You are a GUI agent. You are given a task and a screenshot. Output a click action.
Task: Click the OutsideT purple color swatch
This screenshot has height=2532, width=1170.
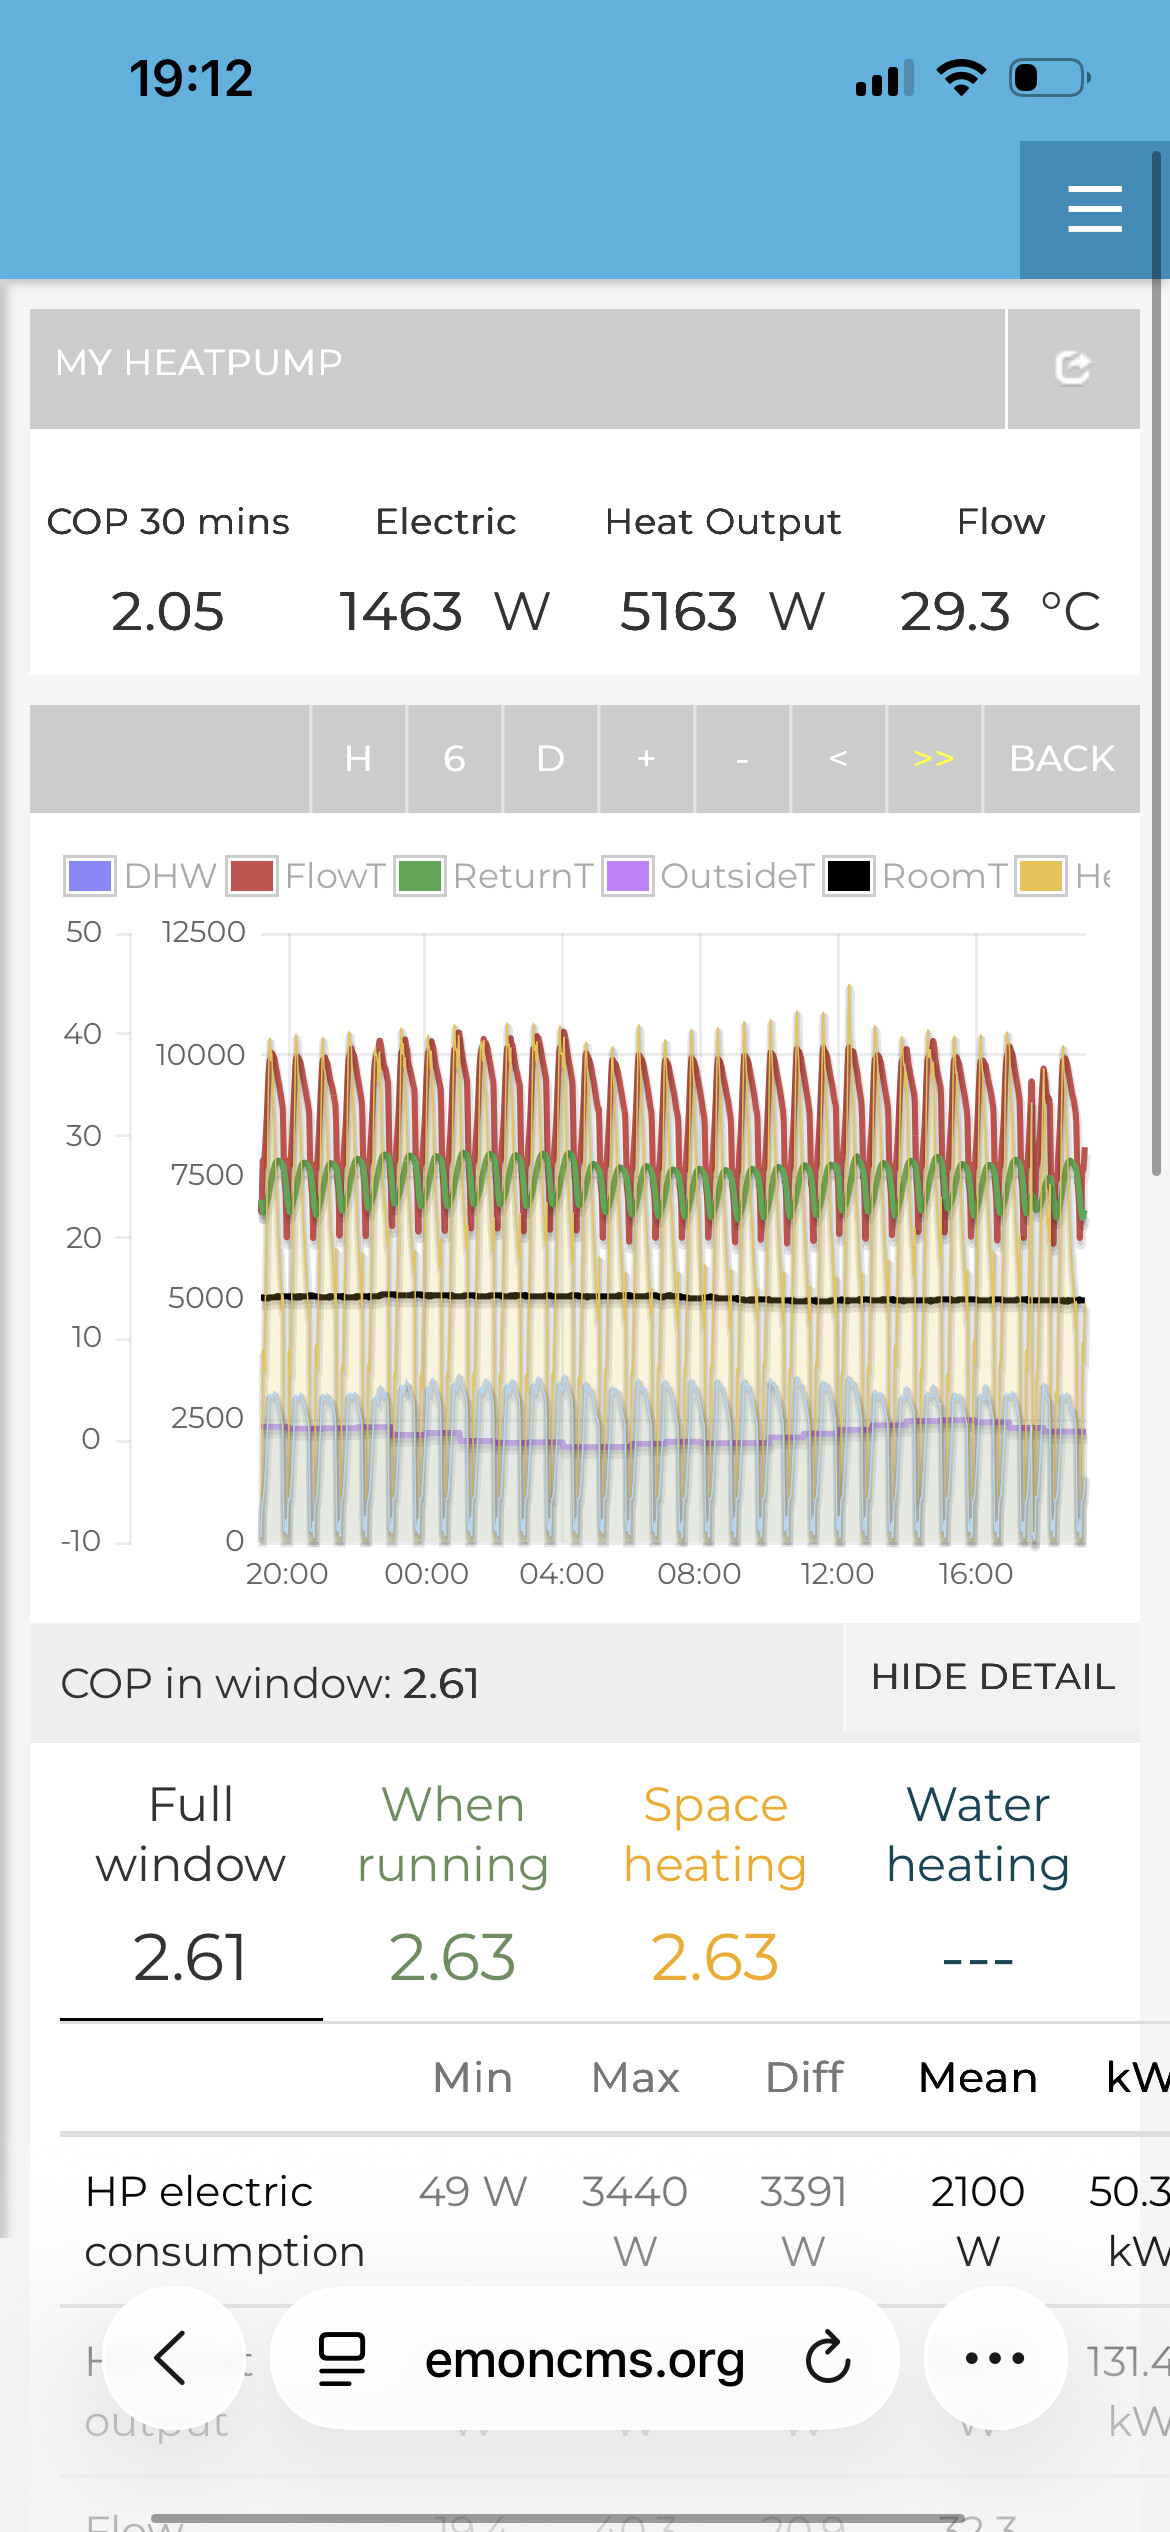[628, 876]
